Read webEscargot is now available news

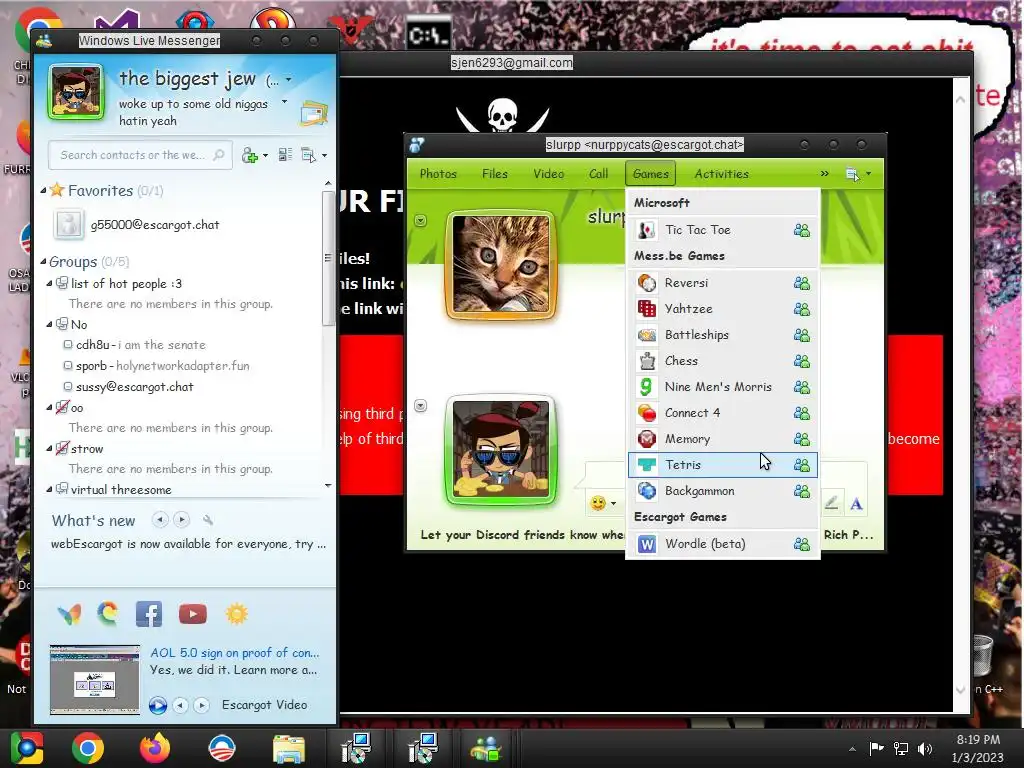[188, 544]
